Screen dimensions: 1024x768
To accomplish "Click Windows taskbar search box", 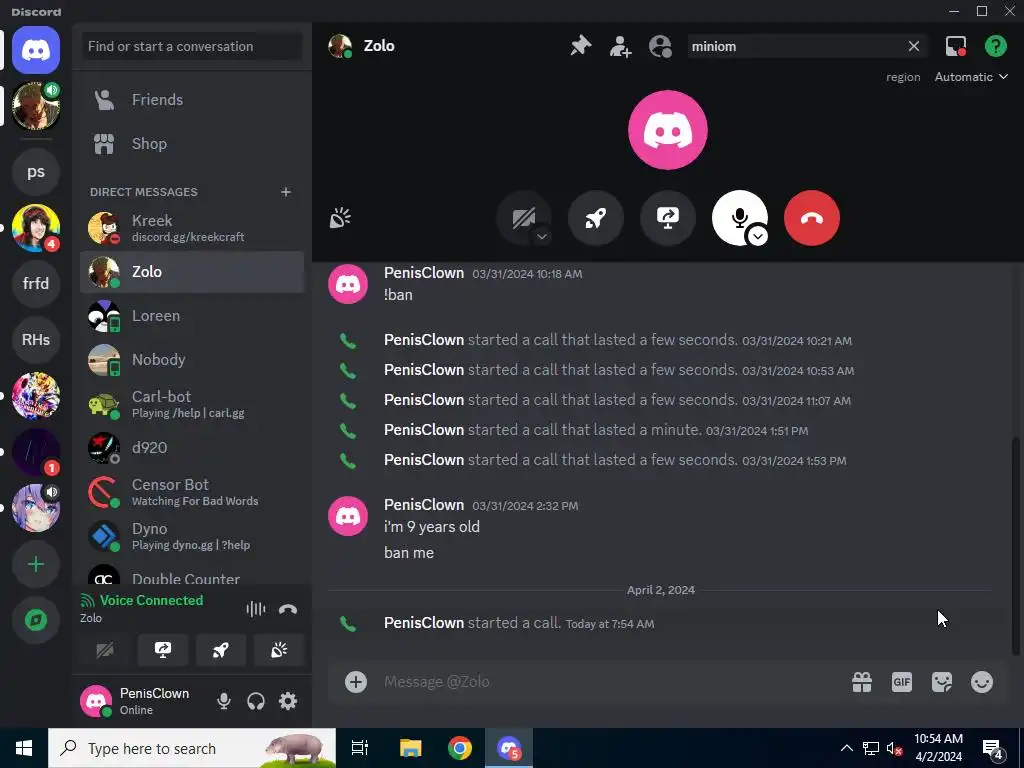I will (192, 748).
